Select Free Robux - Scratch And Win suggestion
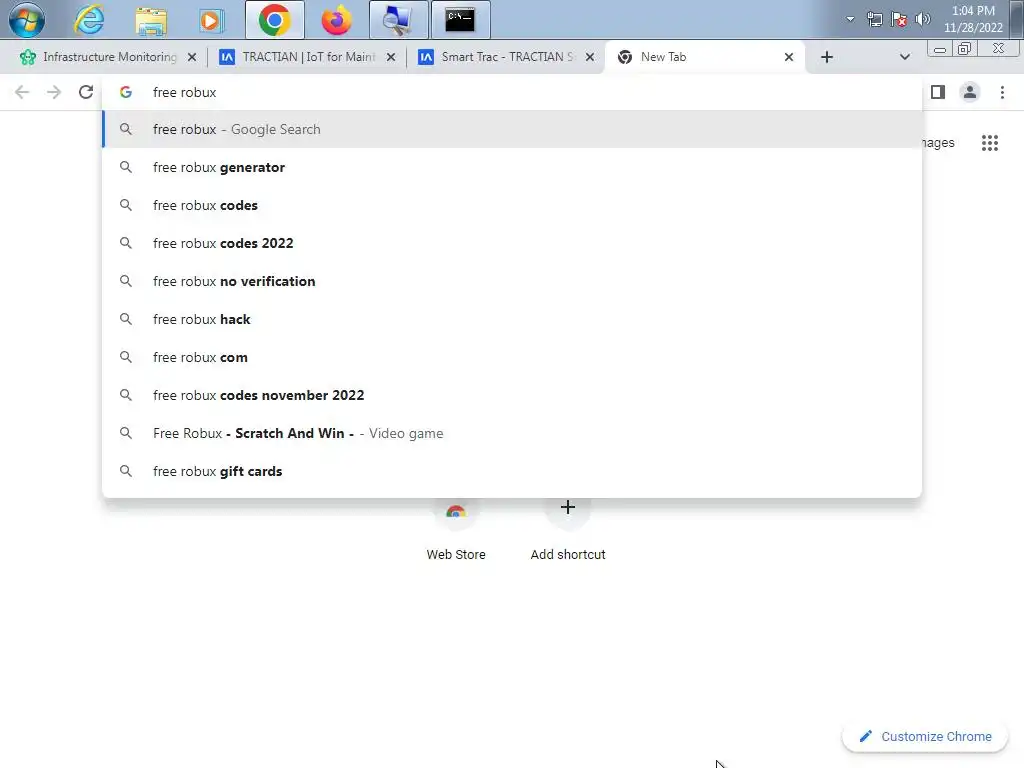 point(511,433)
